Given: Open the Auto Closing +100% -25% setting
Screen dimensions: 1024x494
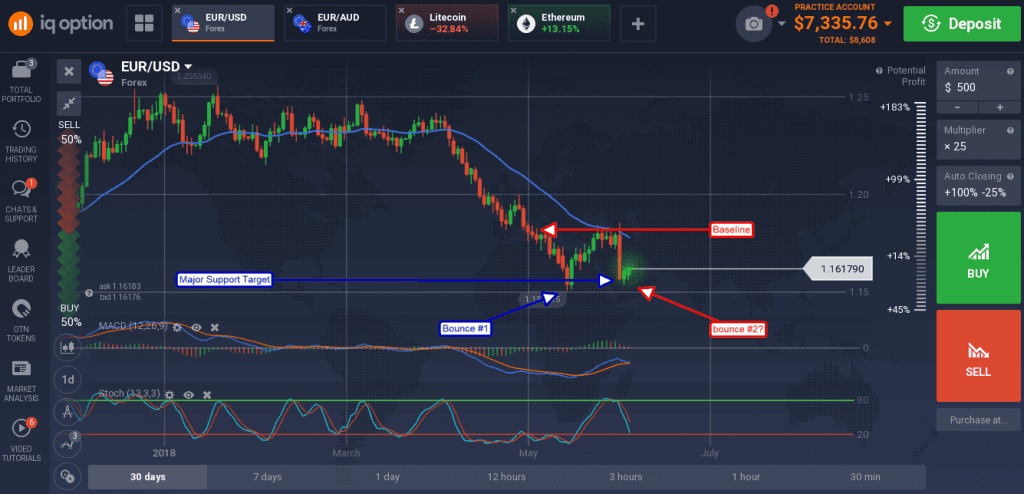Looking at the screenshot, I should tap(978, 185).
